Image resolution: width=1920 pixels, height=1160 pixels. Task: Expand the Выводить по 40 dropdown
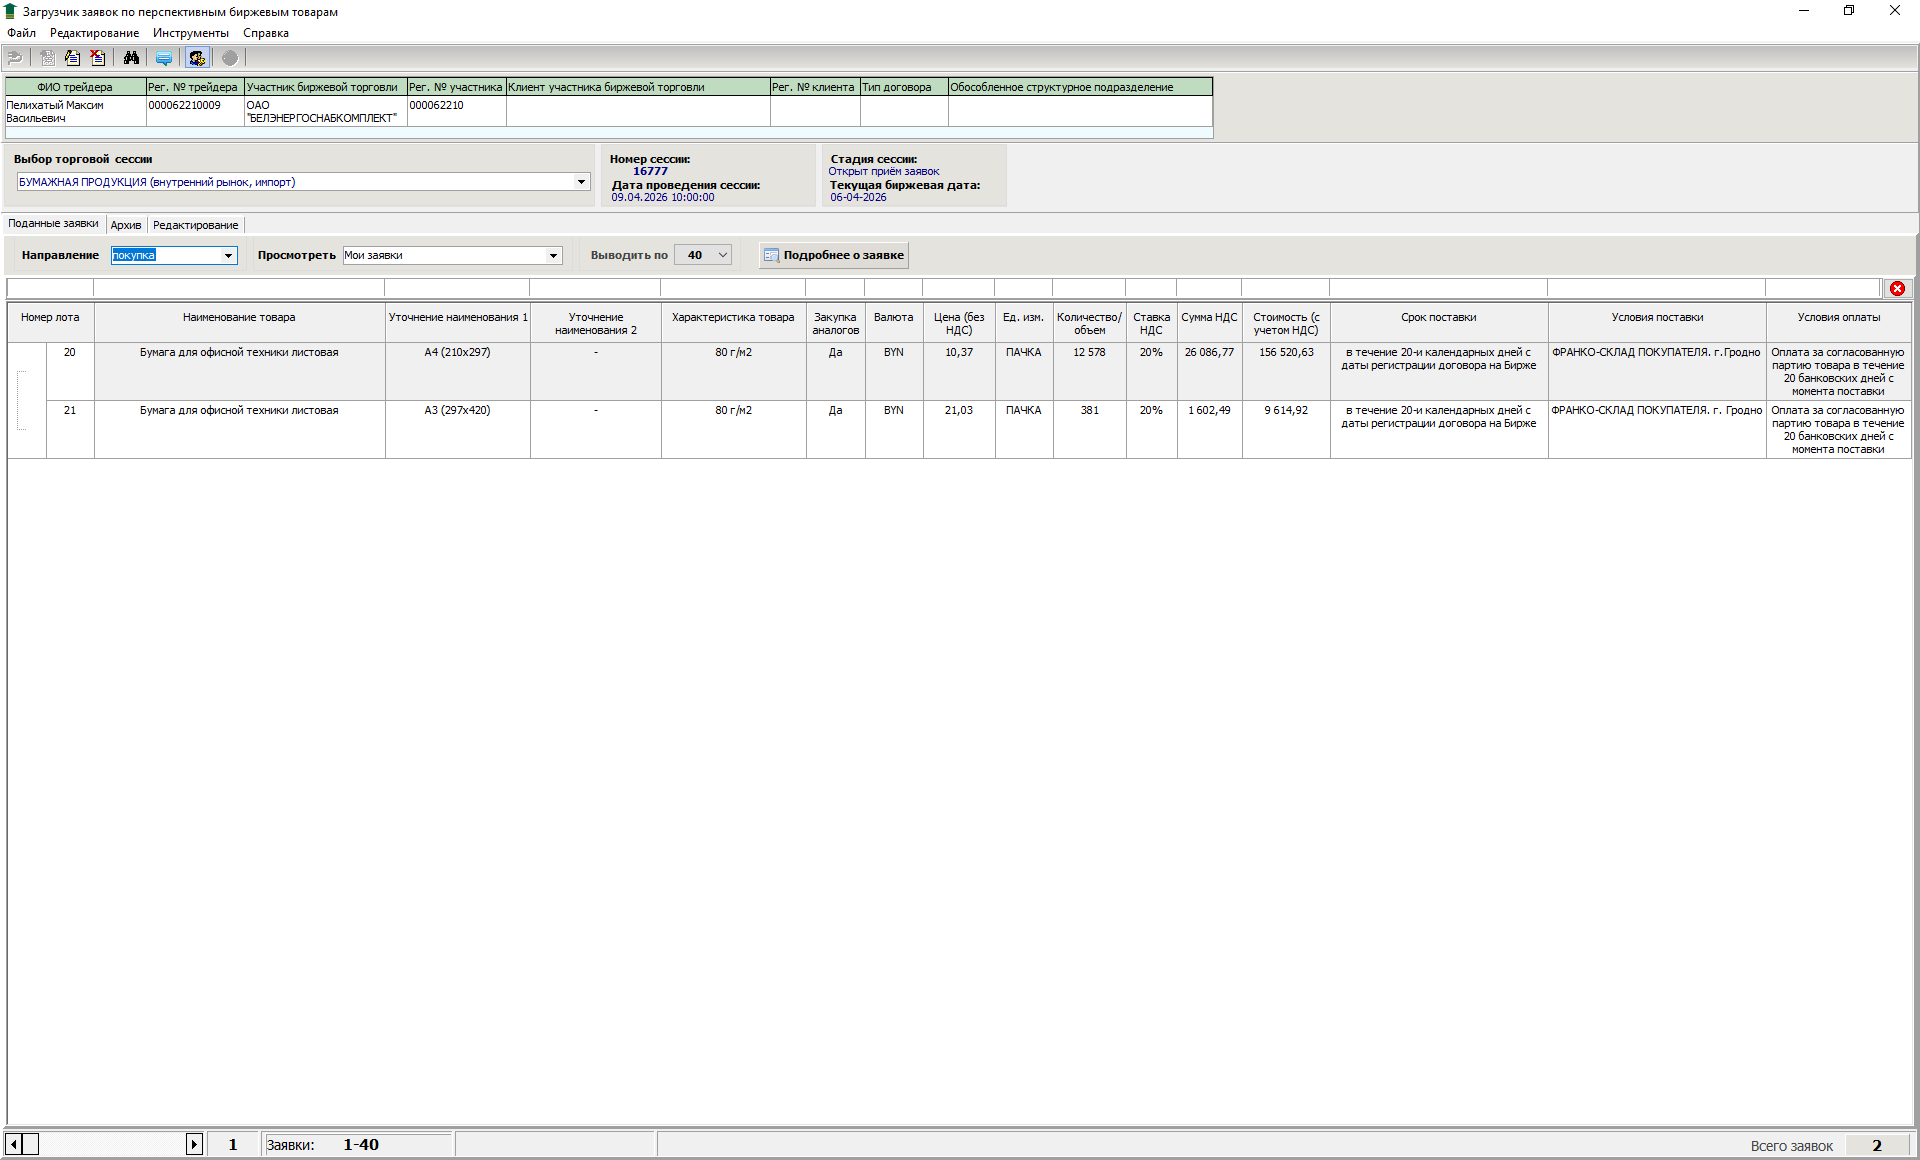(x=722, y=255)
